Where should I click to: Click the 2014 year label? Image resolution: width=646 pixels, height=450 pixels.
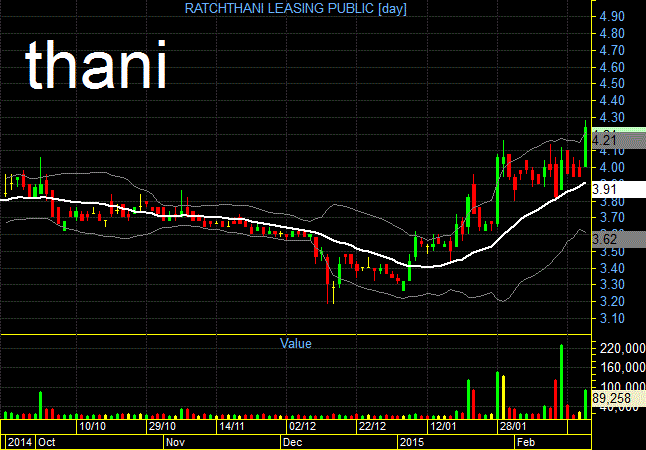pos(19,442)
